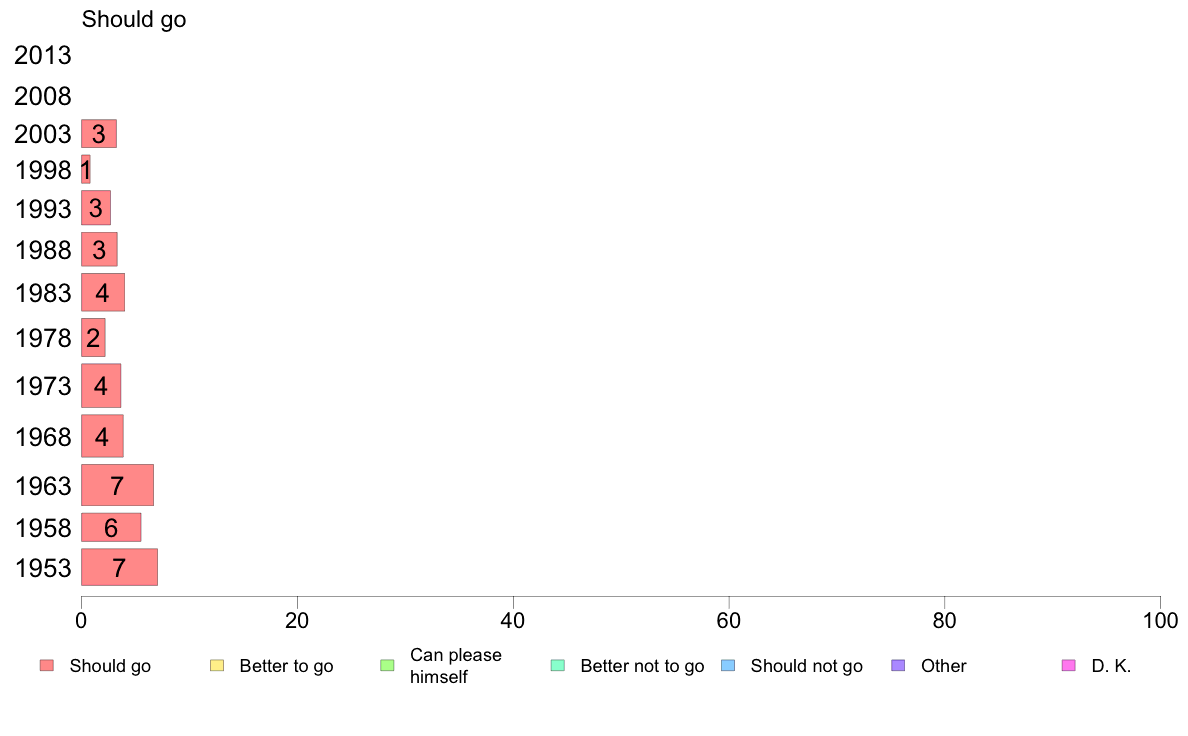Screen dimensions: 1188x736
Task: Click the 1978 bar labeled 2
Action: [93, 337]
